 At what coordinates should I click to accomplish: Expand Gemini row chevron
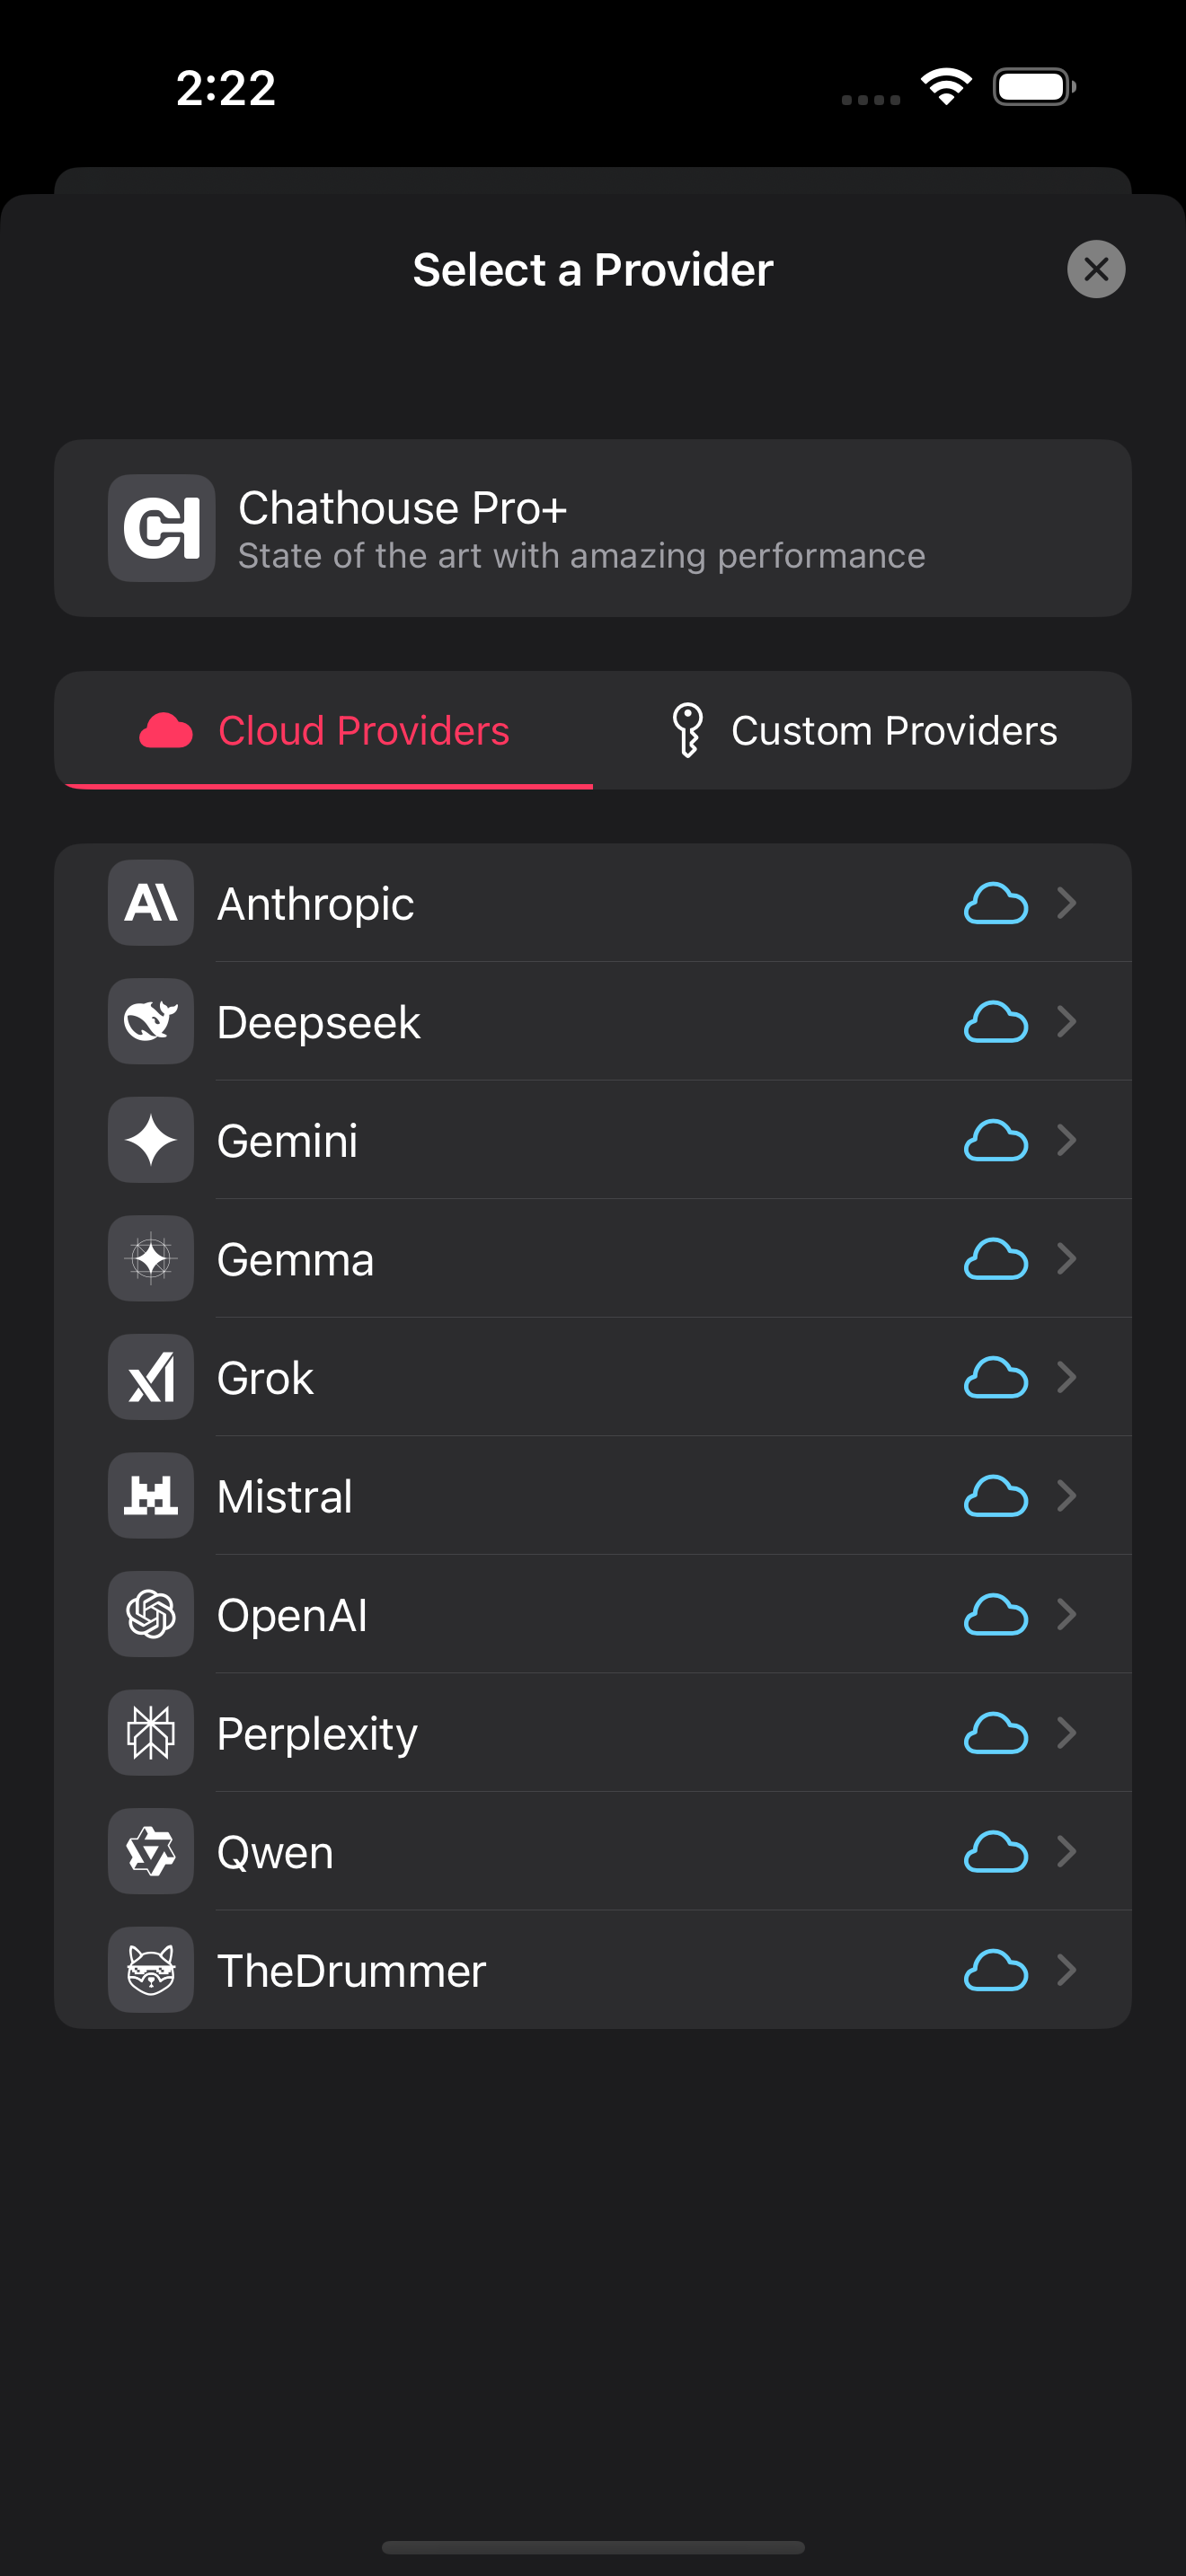[x=1067, y=1140]
